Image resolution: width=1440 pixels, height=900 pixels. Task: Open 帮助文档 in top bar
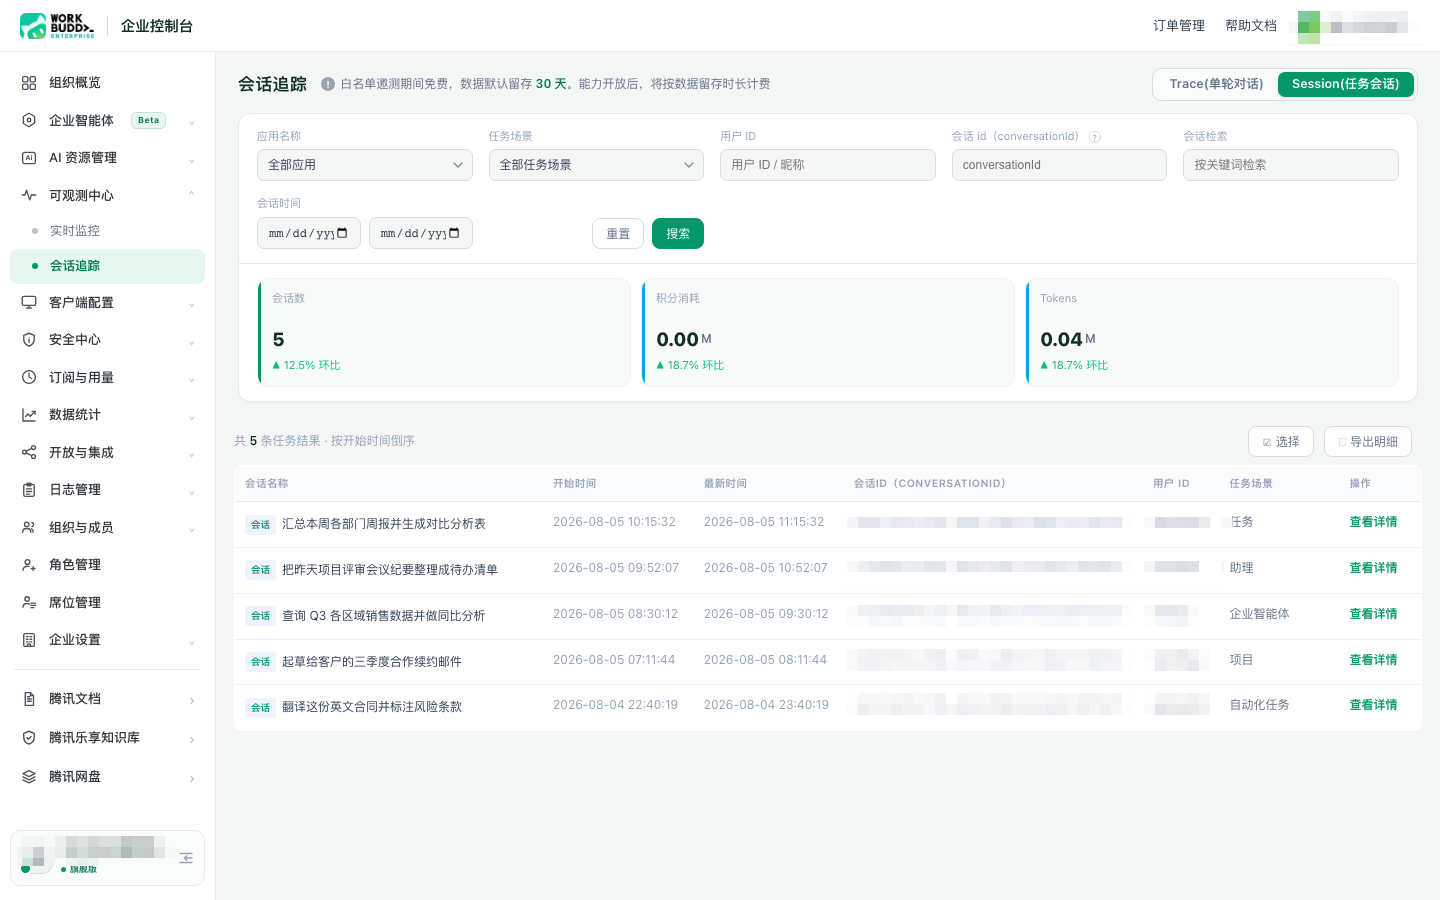click(1251, 26)
